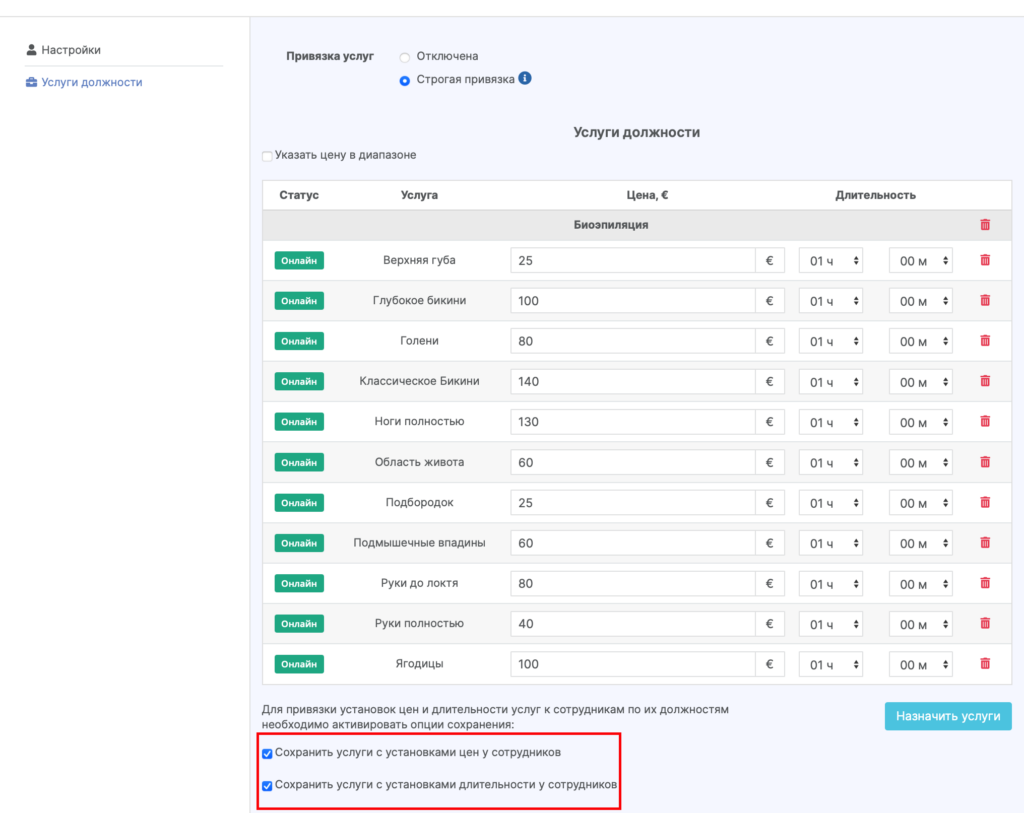Screen dimensions: 1024x813
Task: Delete the Биоэпиляция category with trash icon
Action: pyautogui.click(x=985, y=225)
